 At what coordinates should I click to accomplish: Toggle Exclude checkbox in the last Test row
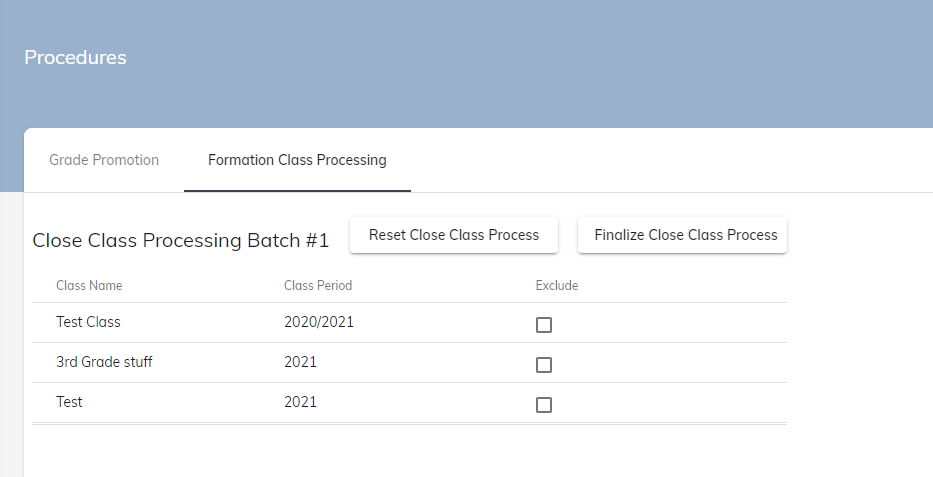(x=544, y=405)
